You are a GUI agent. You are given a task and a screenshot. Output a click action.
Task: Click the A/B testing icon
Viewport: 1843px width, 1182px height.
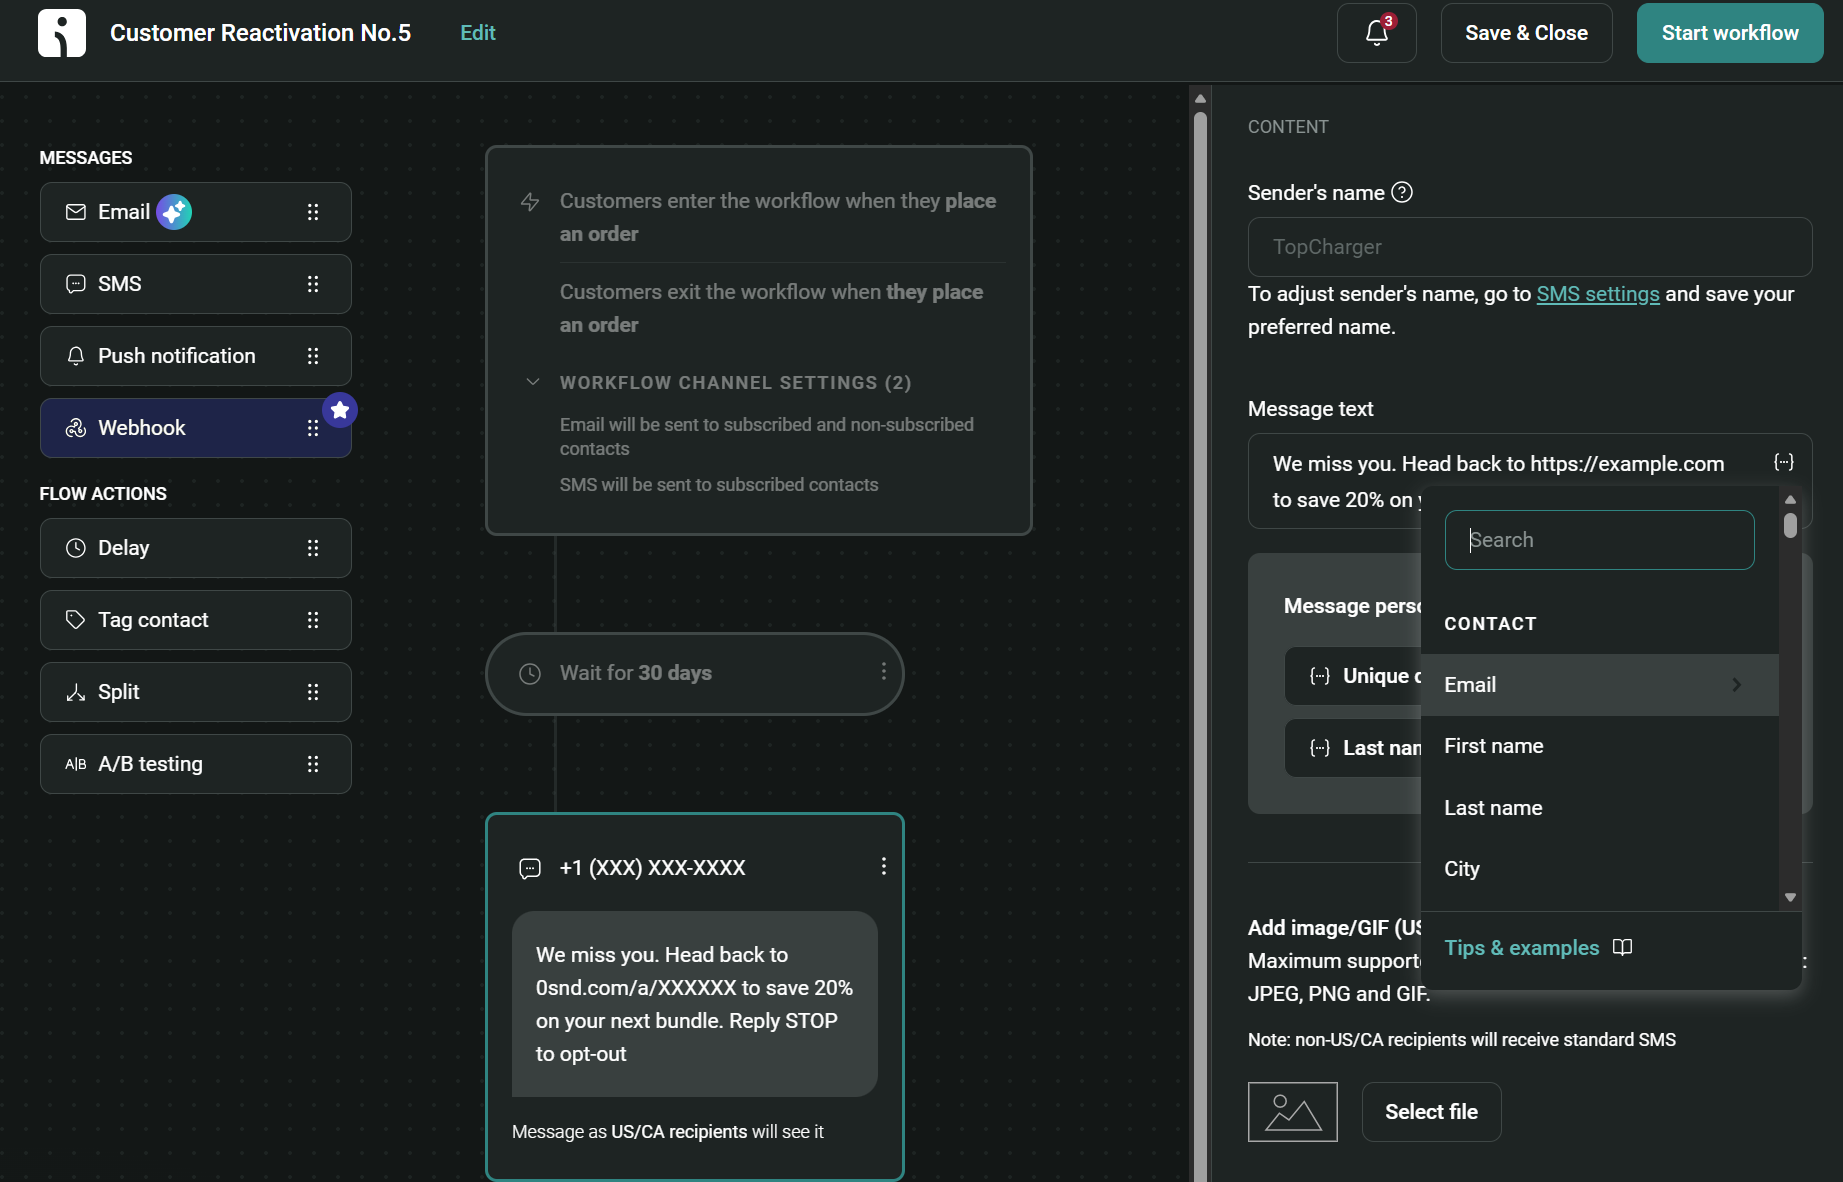pyautogui.click(x=76, y=764)
